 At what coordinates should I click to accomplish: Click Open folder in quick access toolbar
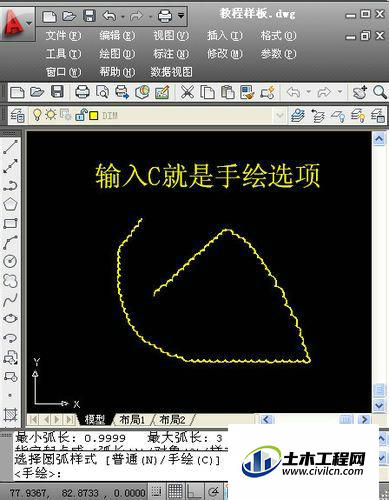coord(69,16)
